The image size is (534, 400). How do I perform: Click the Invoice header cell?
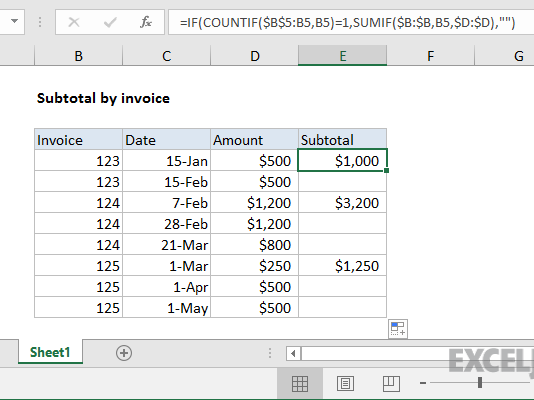[x=78, y=139]
